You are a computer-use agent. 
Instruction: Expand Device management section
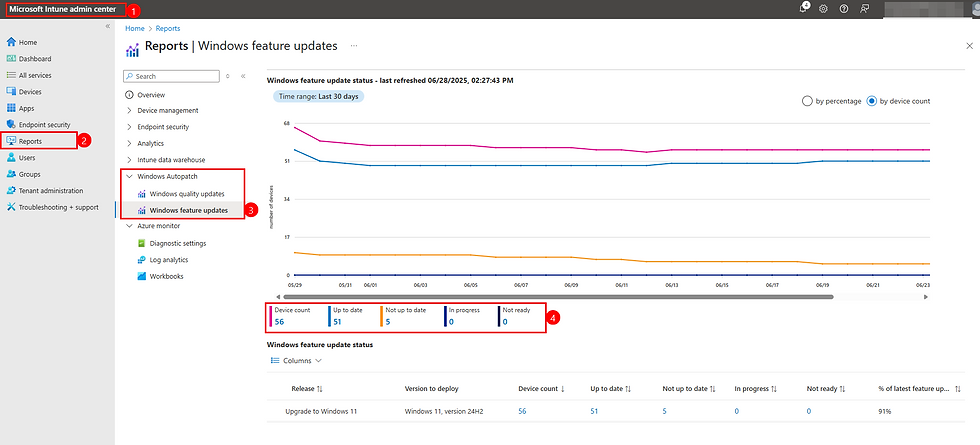[x=168, y=110]
